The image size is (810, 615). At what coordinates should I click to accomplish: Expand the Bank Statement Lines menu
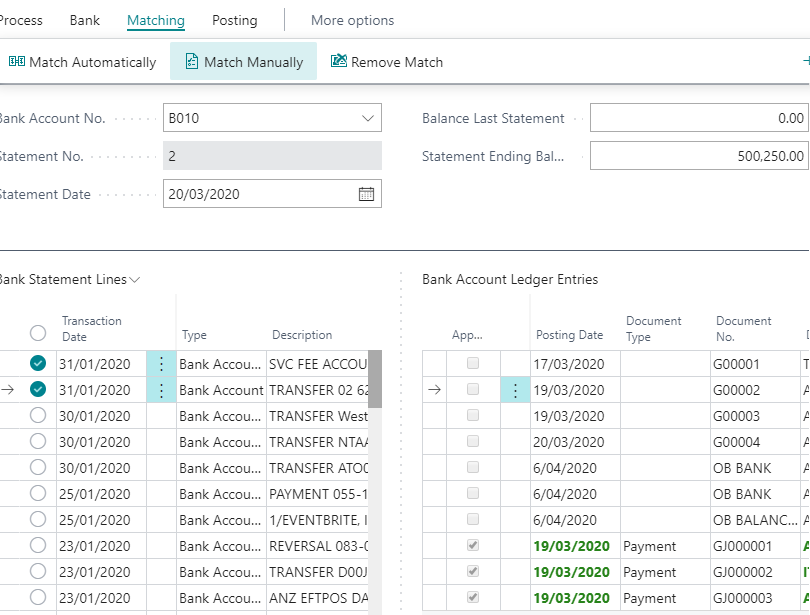[x=135, y=280]
